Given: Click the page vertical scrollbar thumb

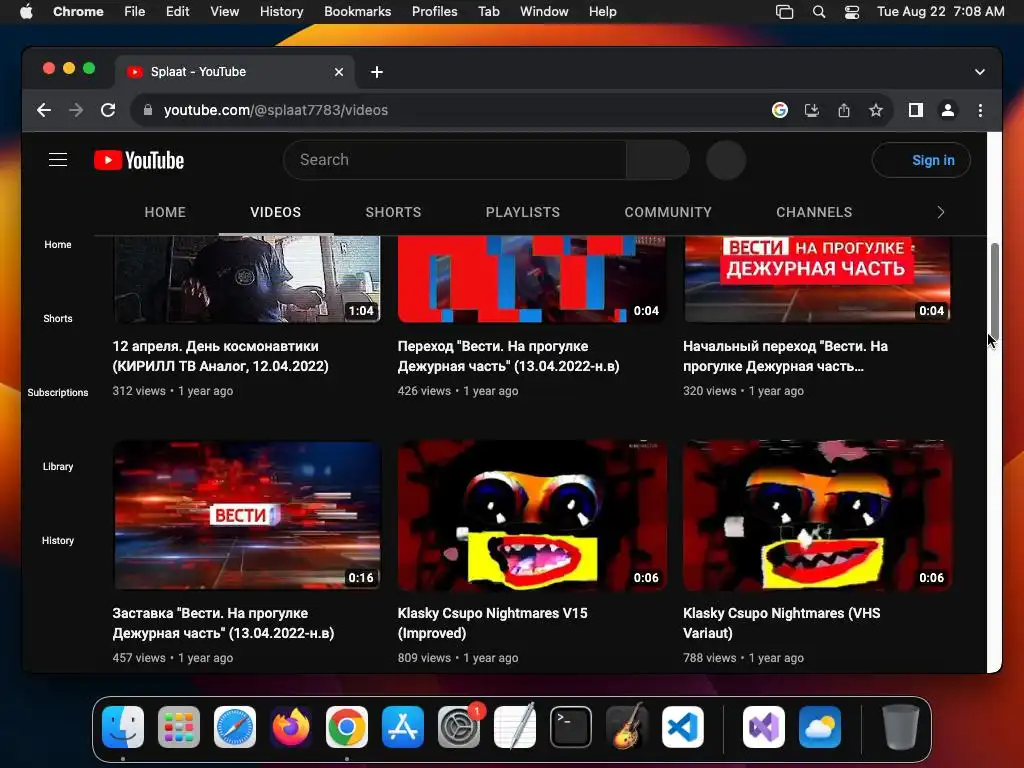Looking at the screenshot, I should 995,289.
